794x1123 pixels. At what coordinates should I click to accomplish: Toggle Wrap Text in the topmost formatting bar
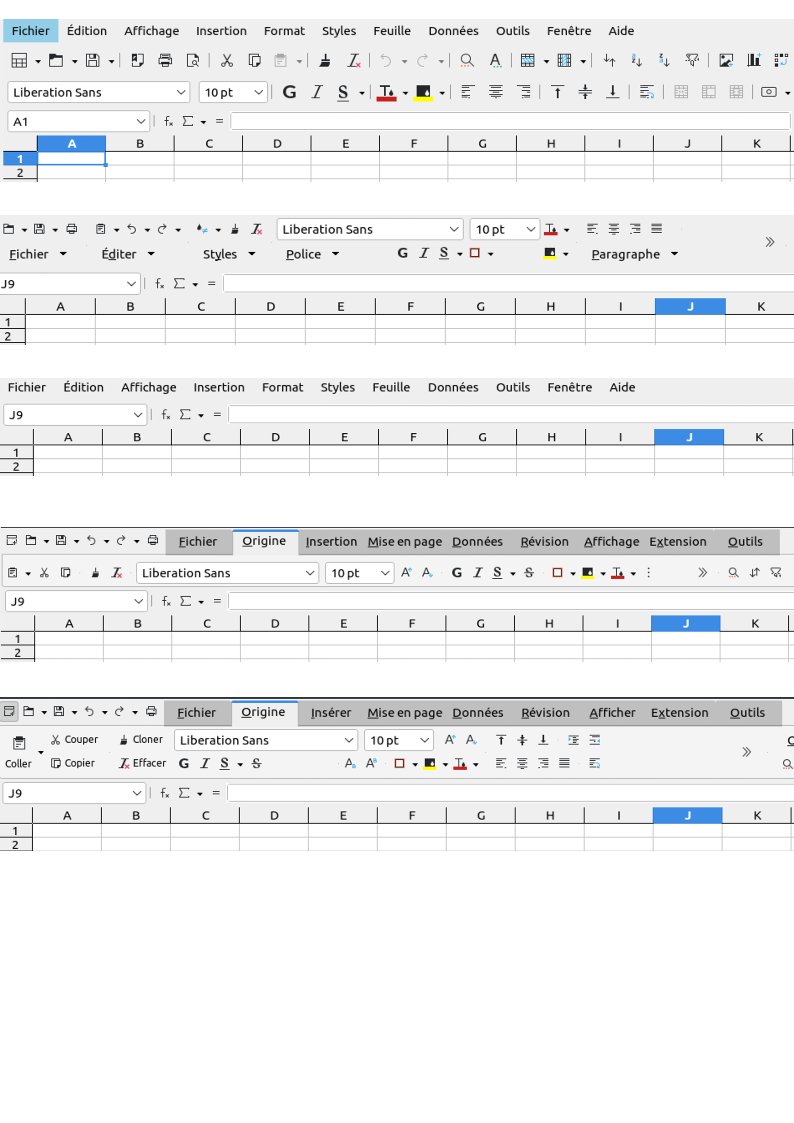(647, 92)
